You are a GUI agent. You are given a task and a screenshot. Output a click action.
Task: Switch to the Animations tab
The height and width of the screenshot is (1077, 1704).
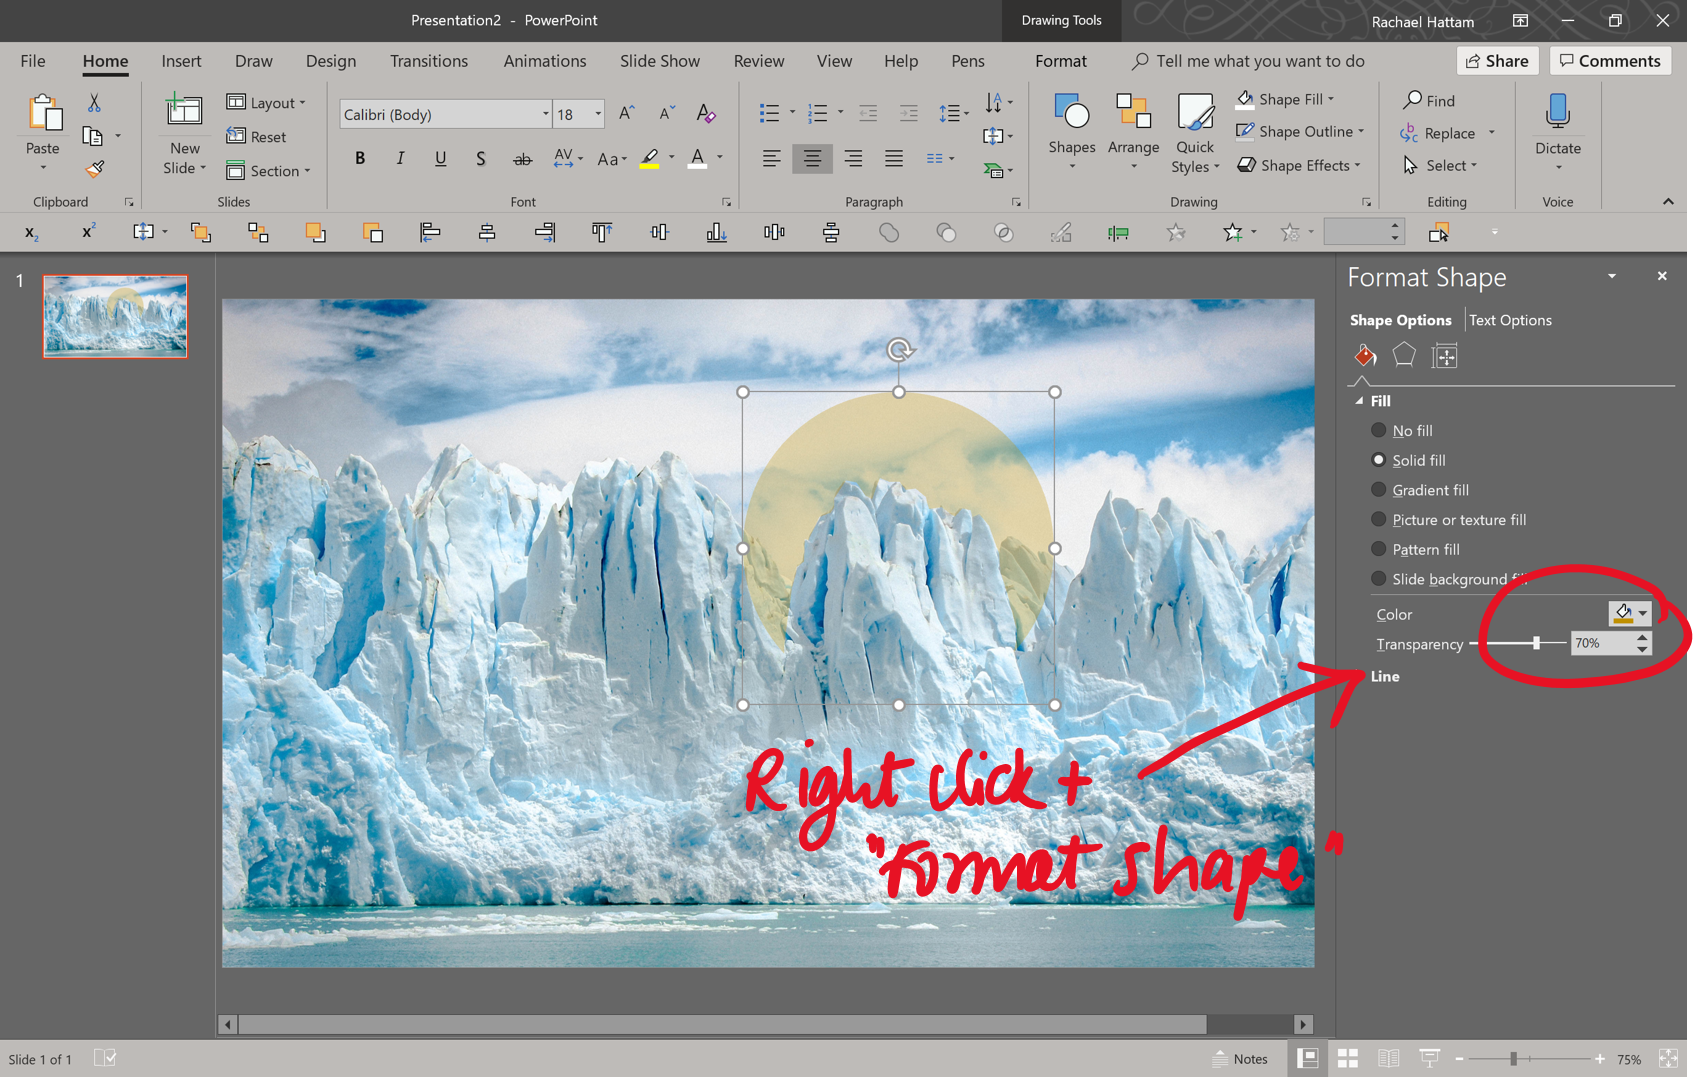[544, 61]
